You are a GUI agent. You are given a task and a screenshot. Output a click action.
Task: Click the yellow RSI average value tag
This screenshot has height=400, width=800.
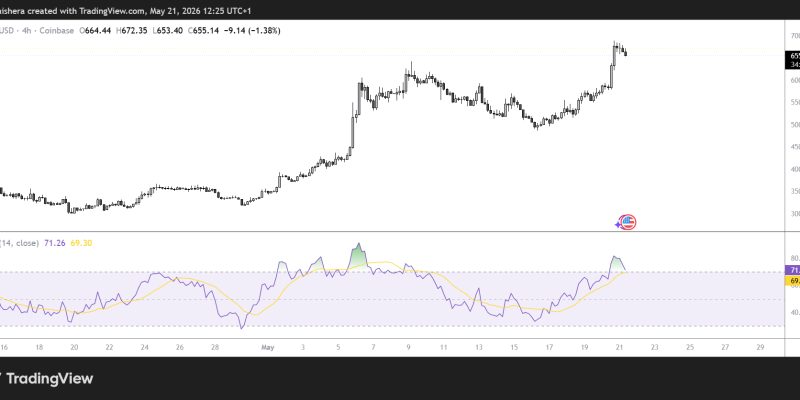[792, 281]
